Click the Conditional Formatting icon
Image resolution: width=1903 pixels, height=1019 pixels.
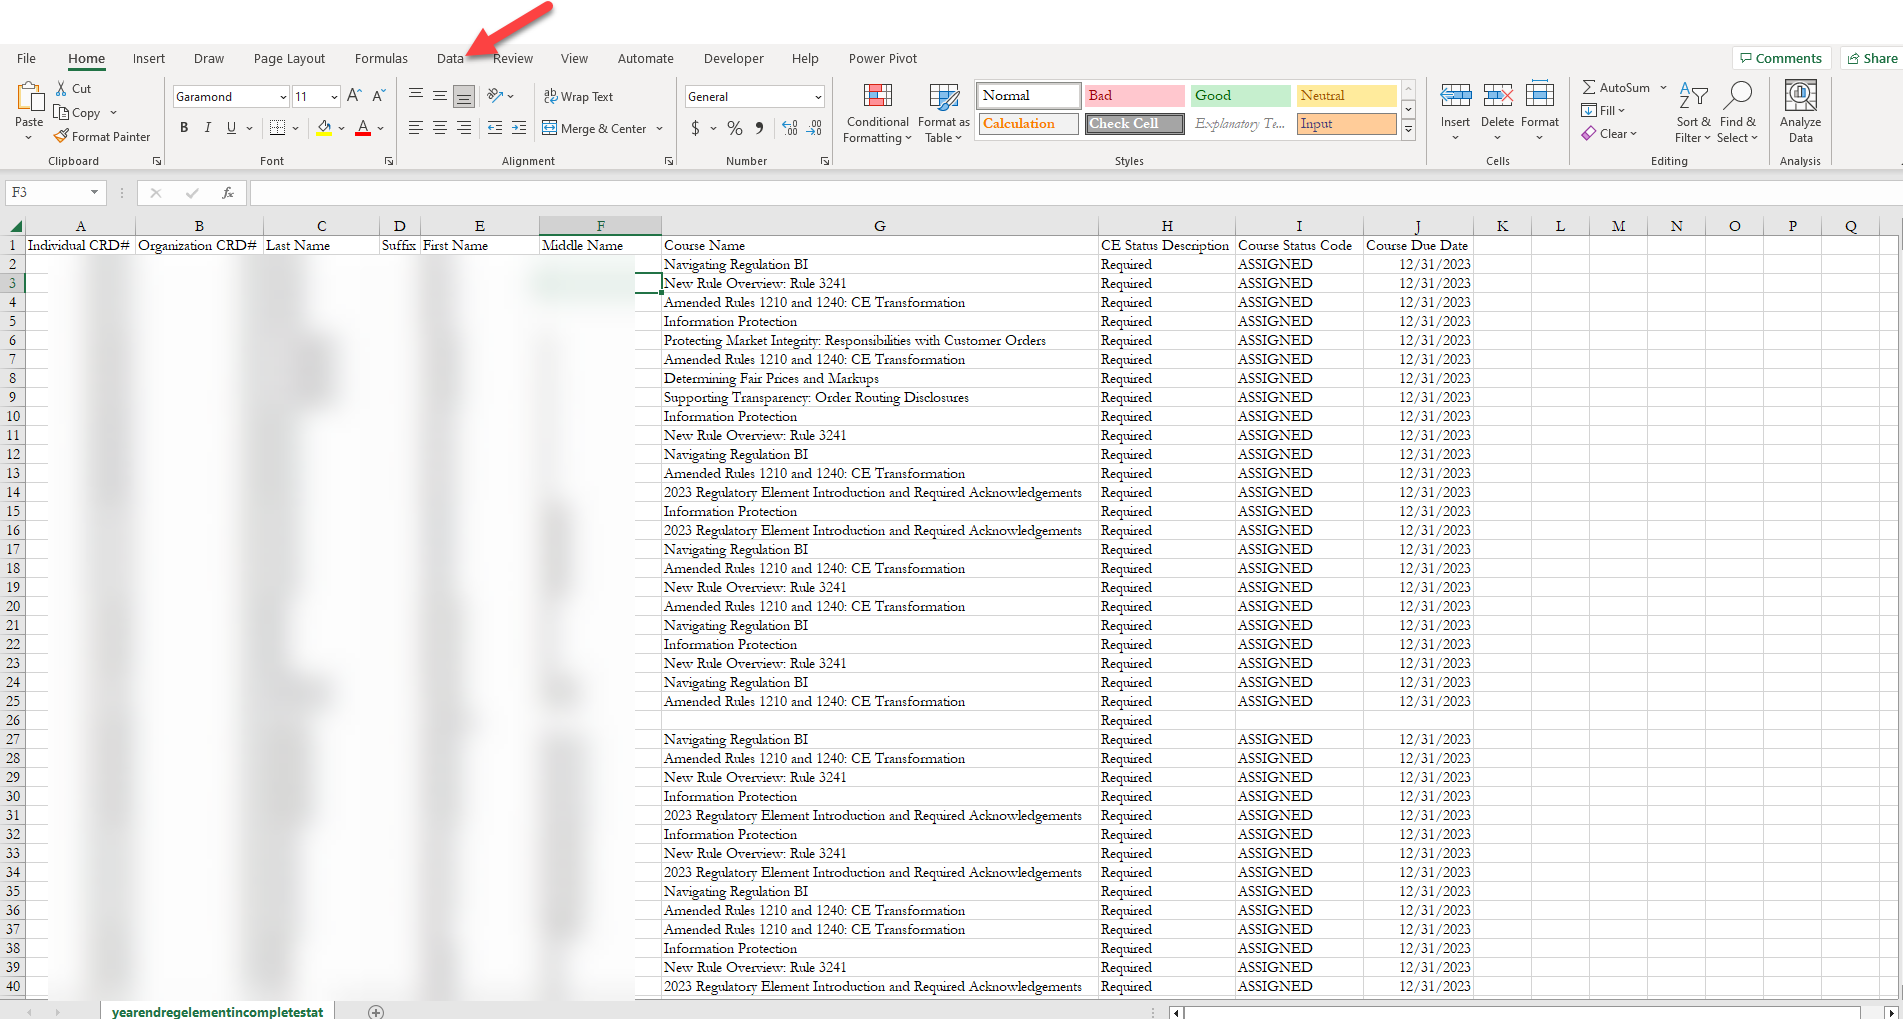877,97
